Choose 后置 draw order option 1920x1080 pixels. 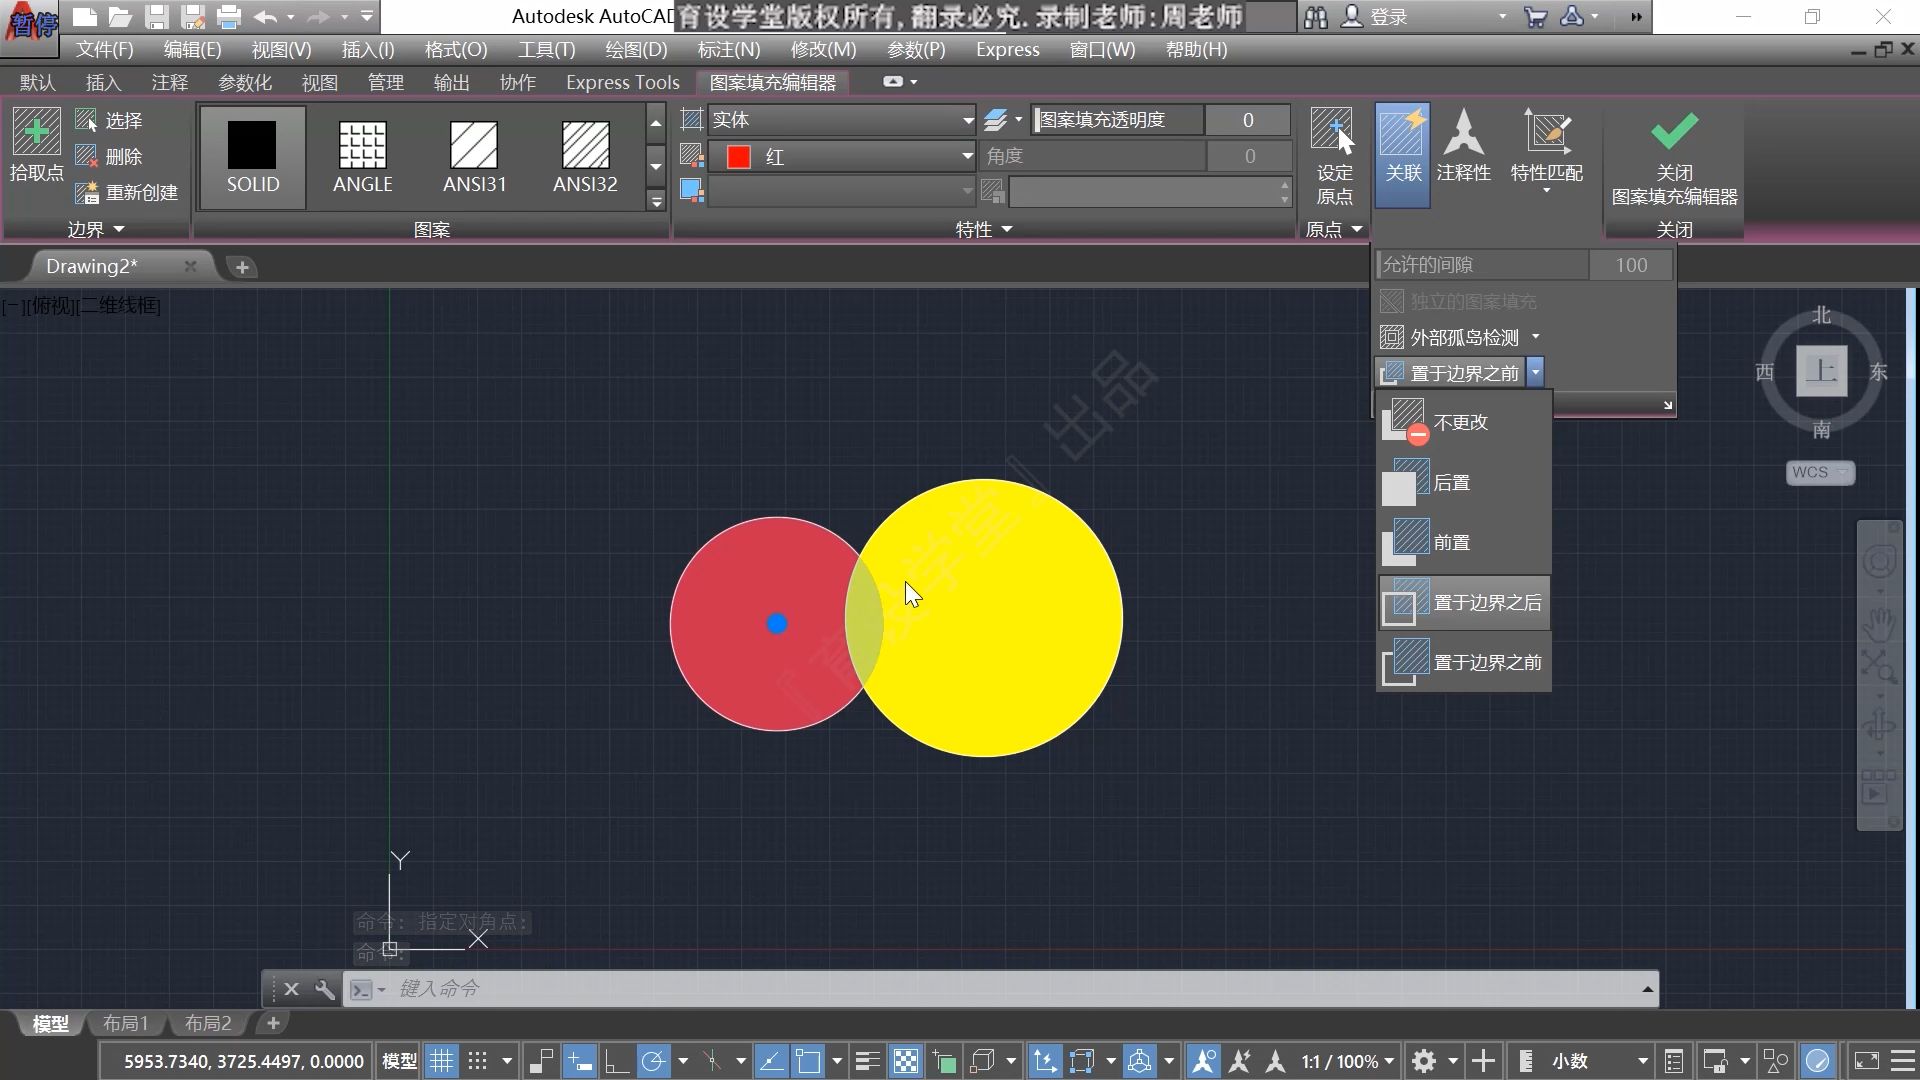pos(1464,482)
